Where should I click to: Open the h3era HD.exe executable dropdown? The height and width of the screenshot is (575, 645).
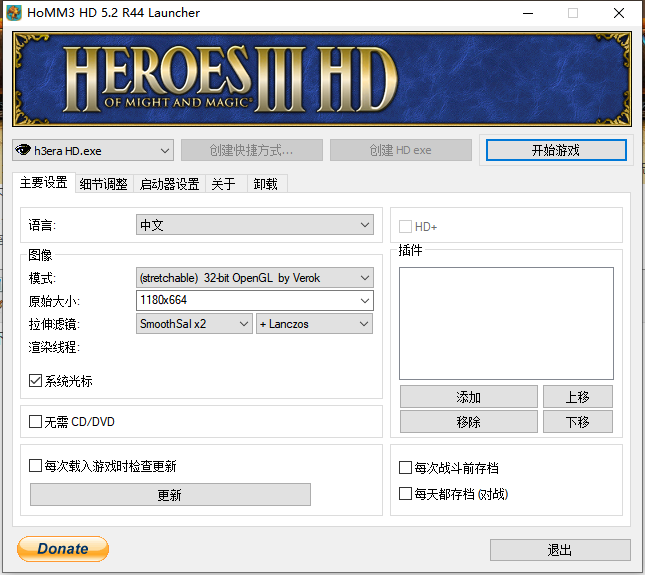93,151
